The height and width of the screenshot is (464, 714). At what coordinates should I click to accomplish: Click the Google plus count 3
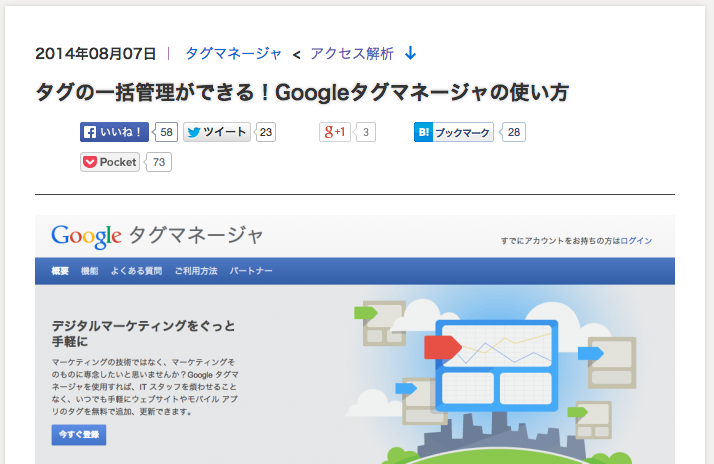(x=365, y=132)
